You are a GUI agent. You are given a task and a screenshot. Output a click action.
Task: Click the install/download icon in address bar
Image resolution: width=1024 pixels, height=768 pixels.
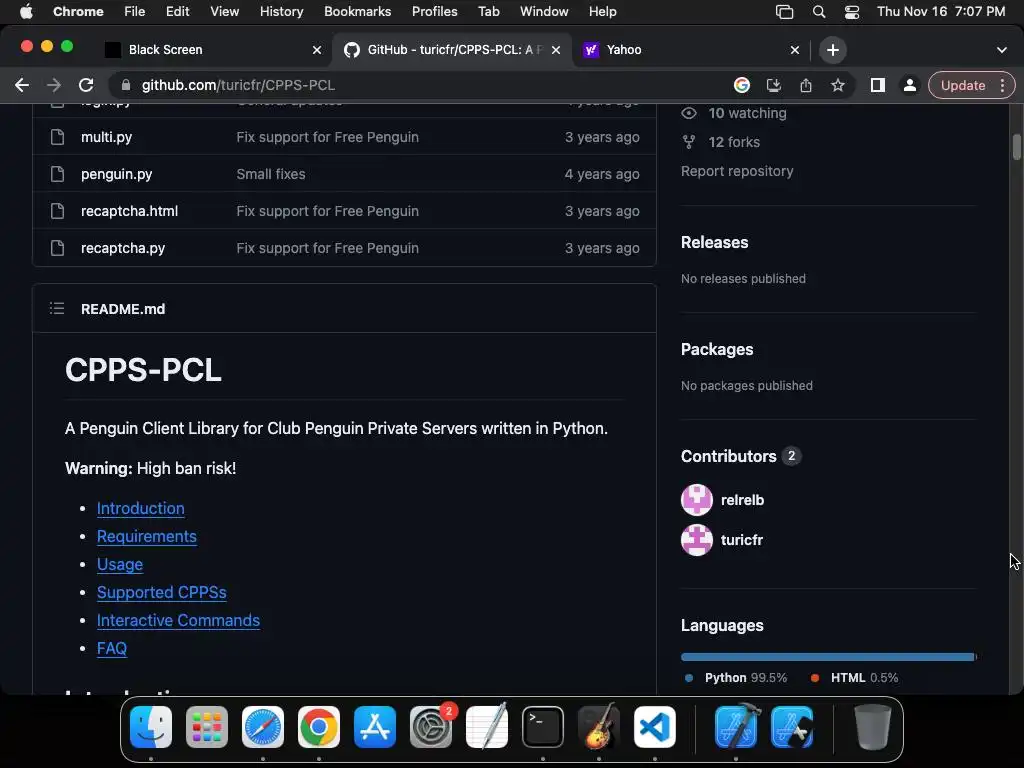[x=774, y=85]
